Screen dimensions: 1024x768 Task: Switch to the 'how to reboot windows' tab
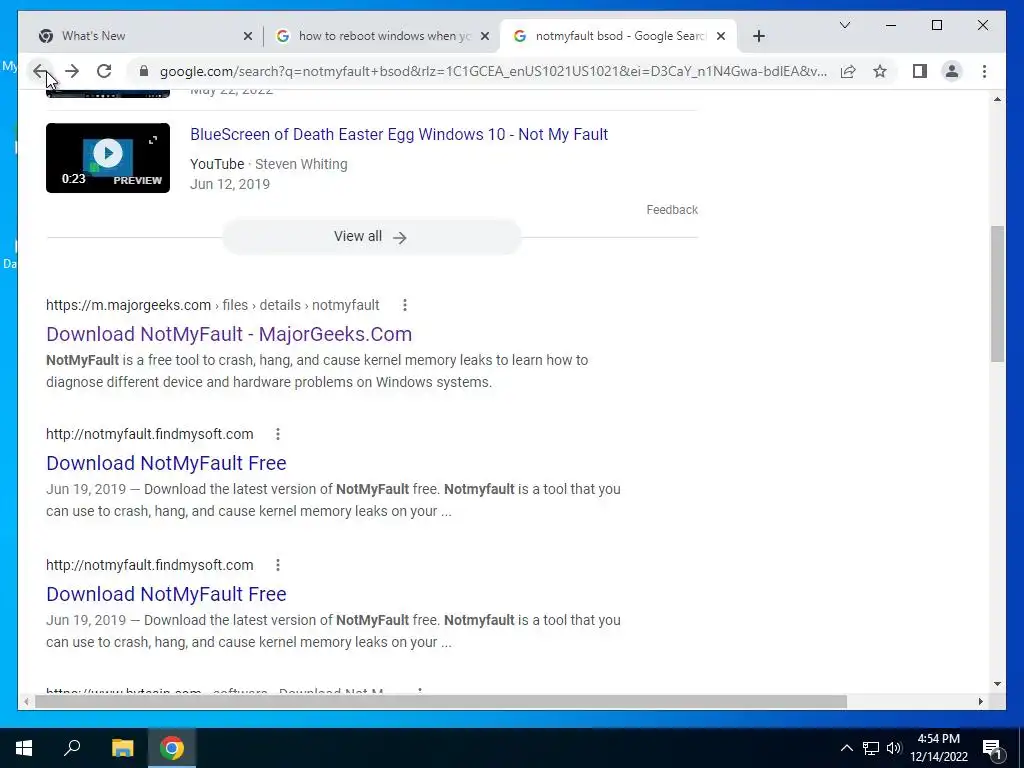[x=382, y=36]
